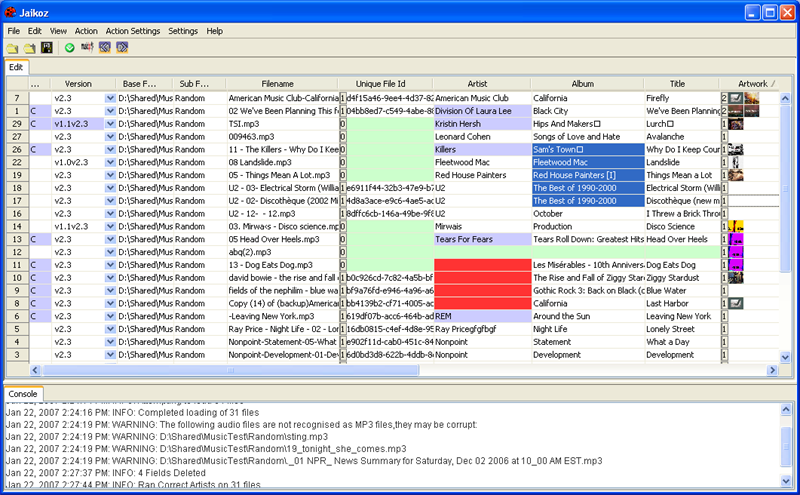
Task: Select the Edit tab
Action: (17, 67)
